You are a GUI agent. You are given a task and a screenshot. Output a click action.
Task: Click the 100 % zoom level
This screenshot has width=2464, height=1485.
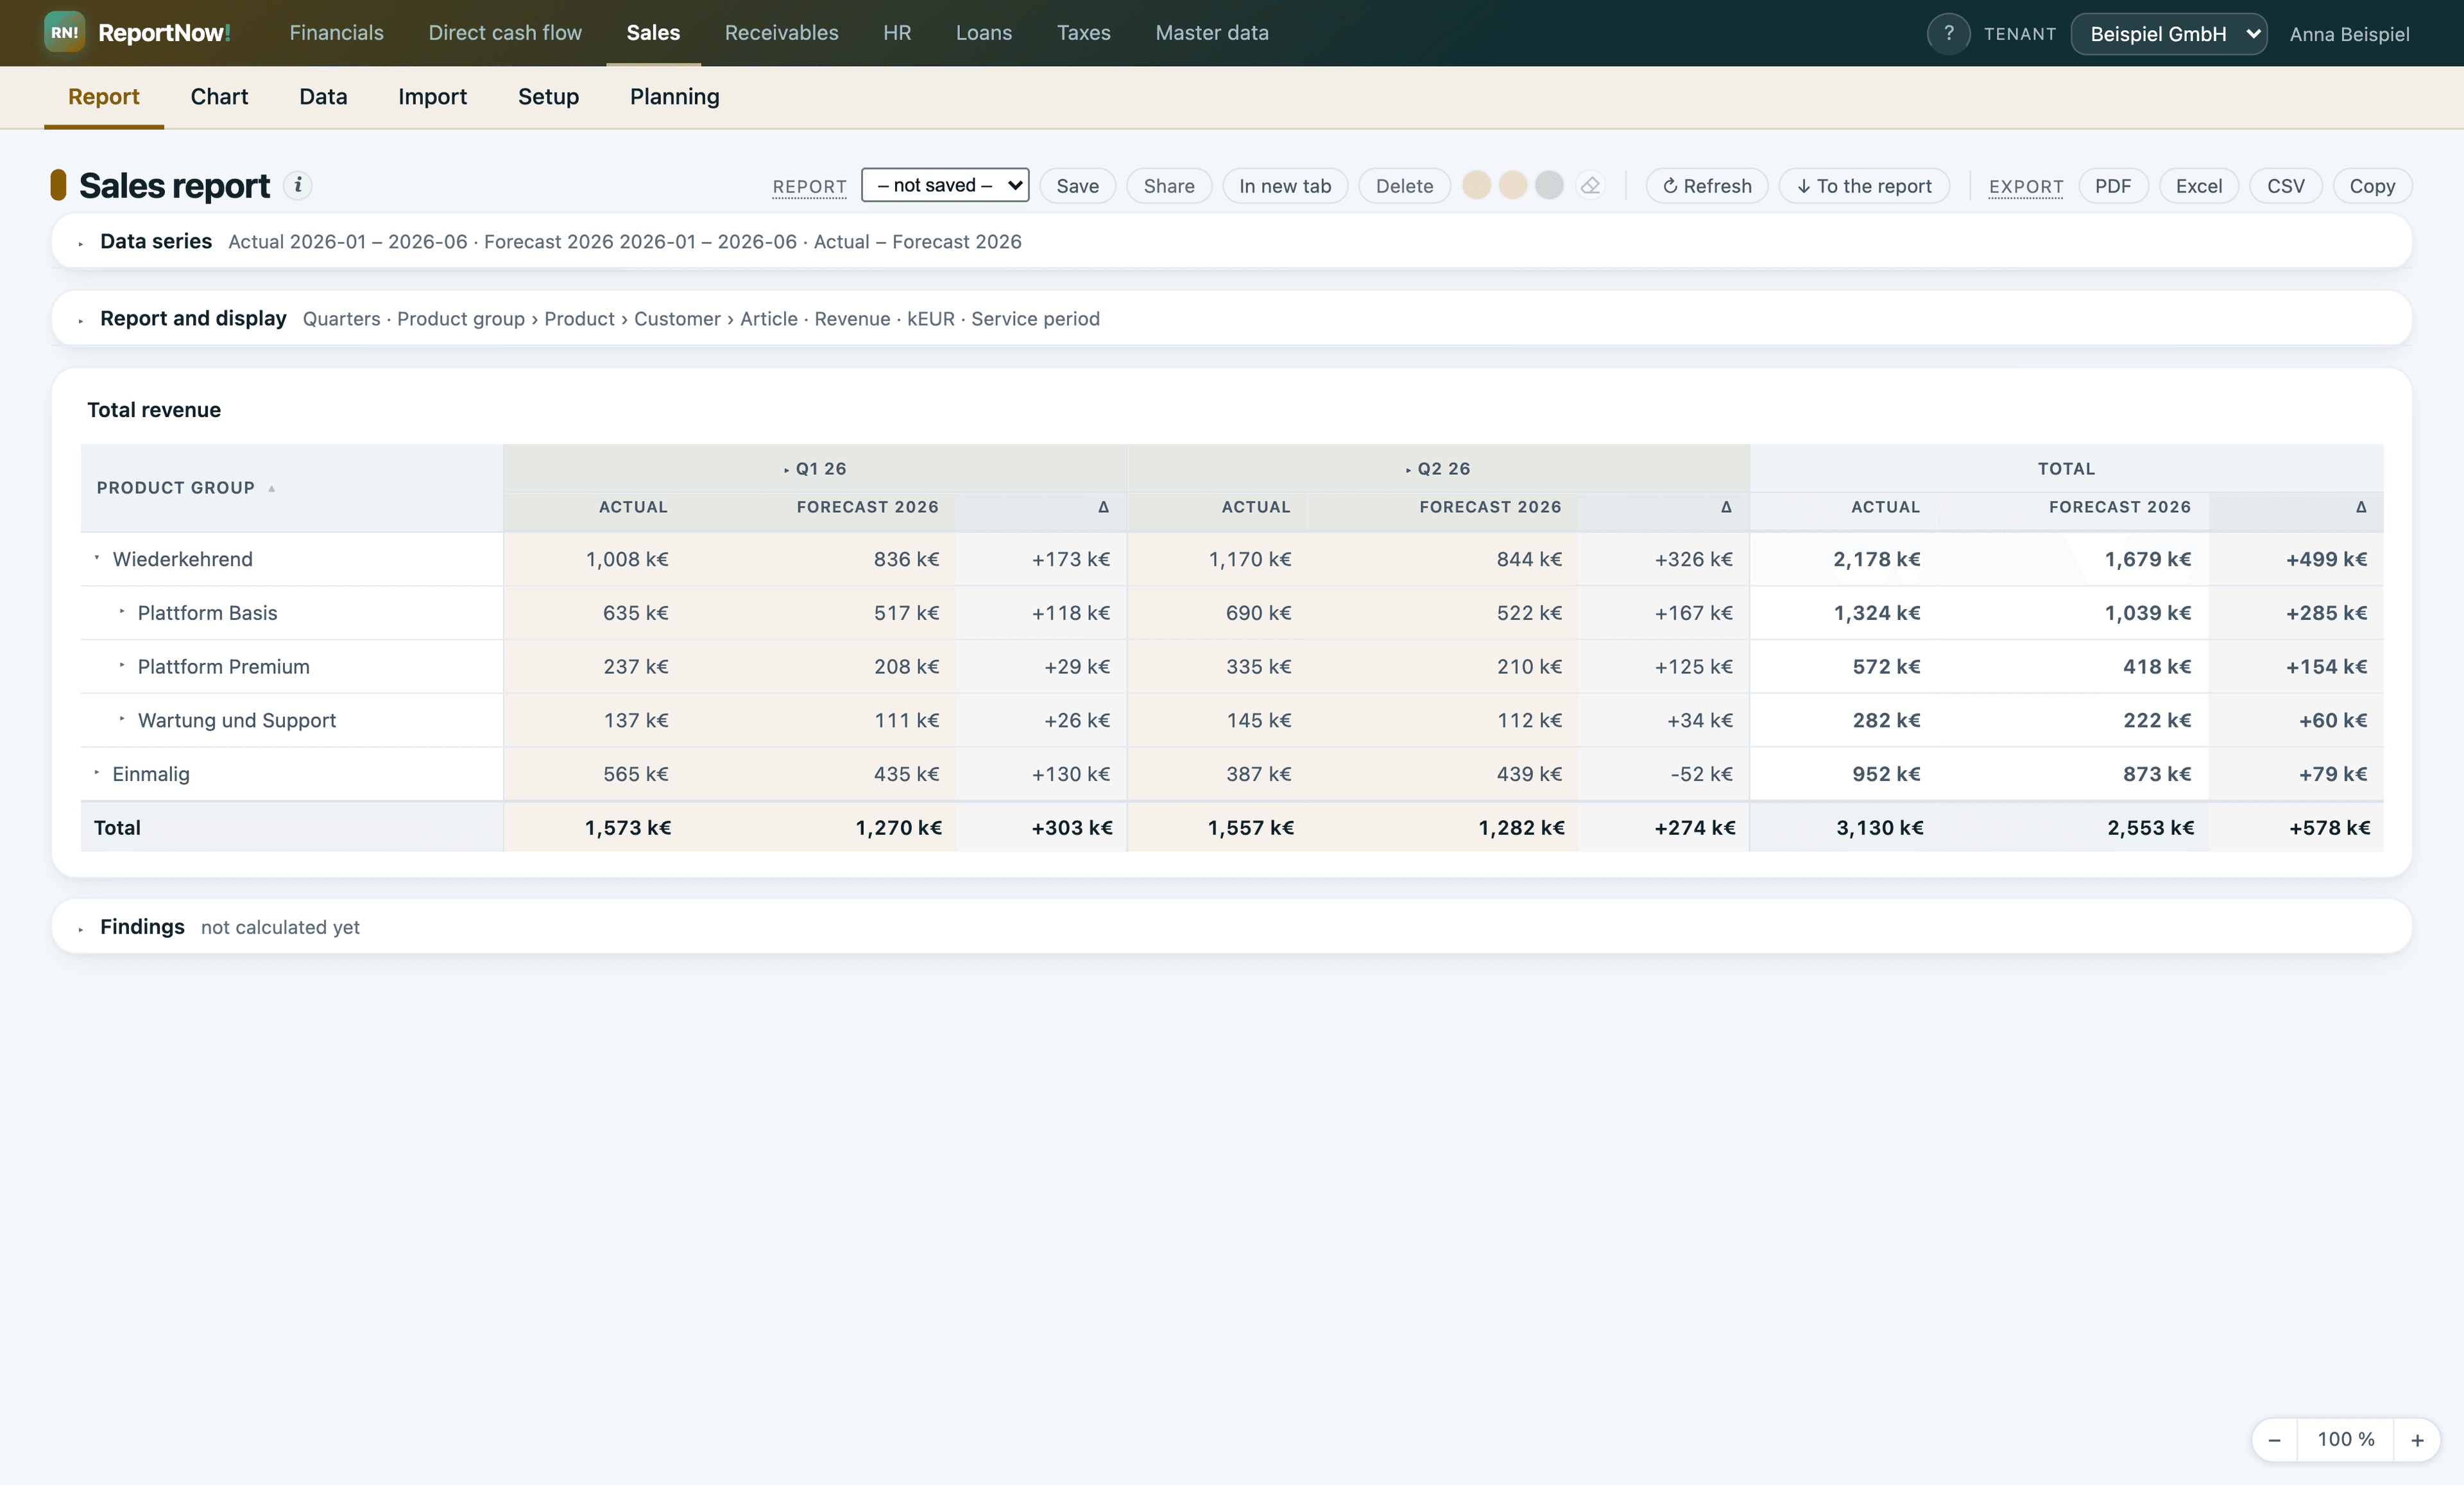coord(2345,1439)
